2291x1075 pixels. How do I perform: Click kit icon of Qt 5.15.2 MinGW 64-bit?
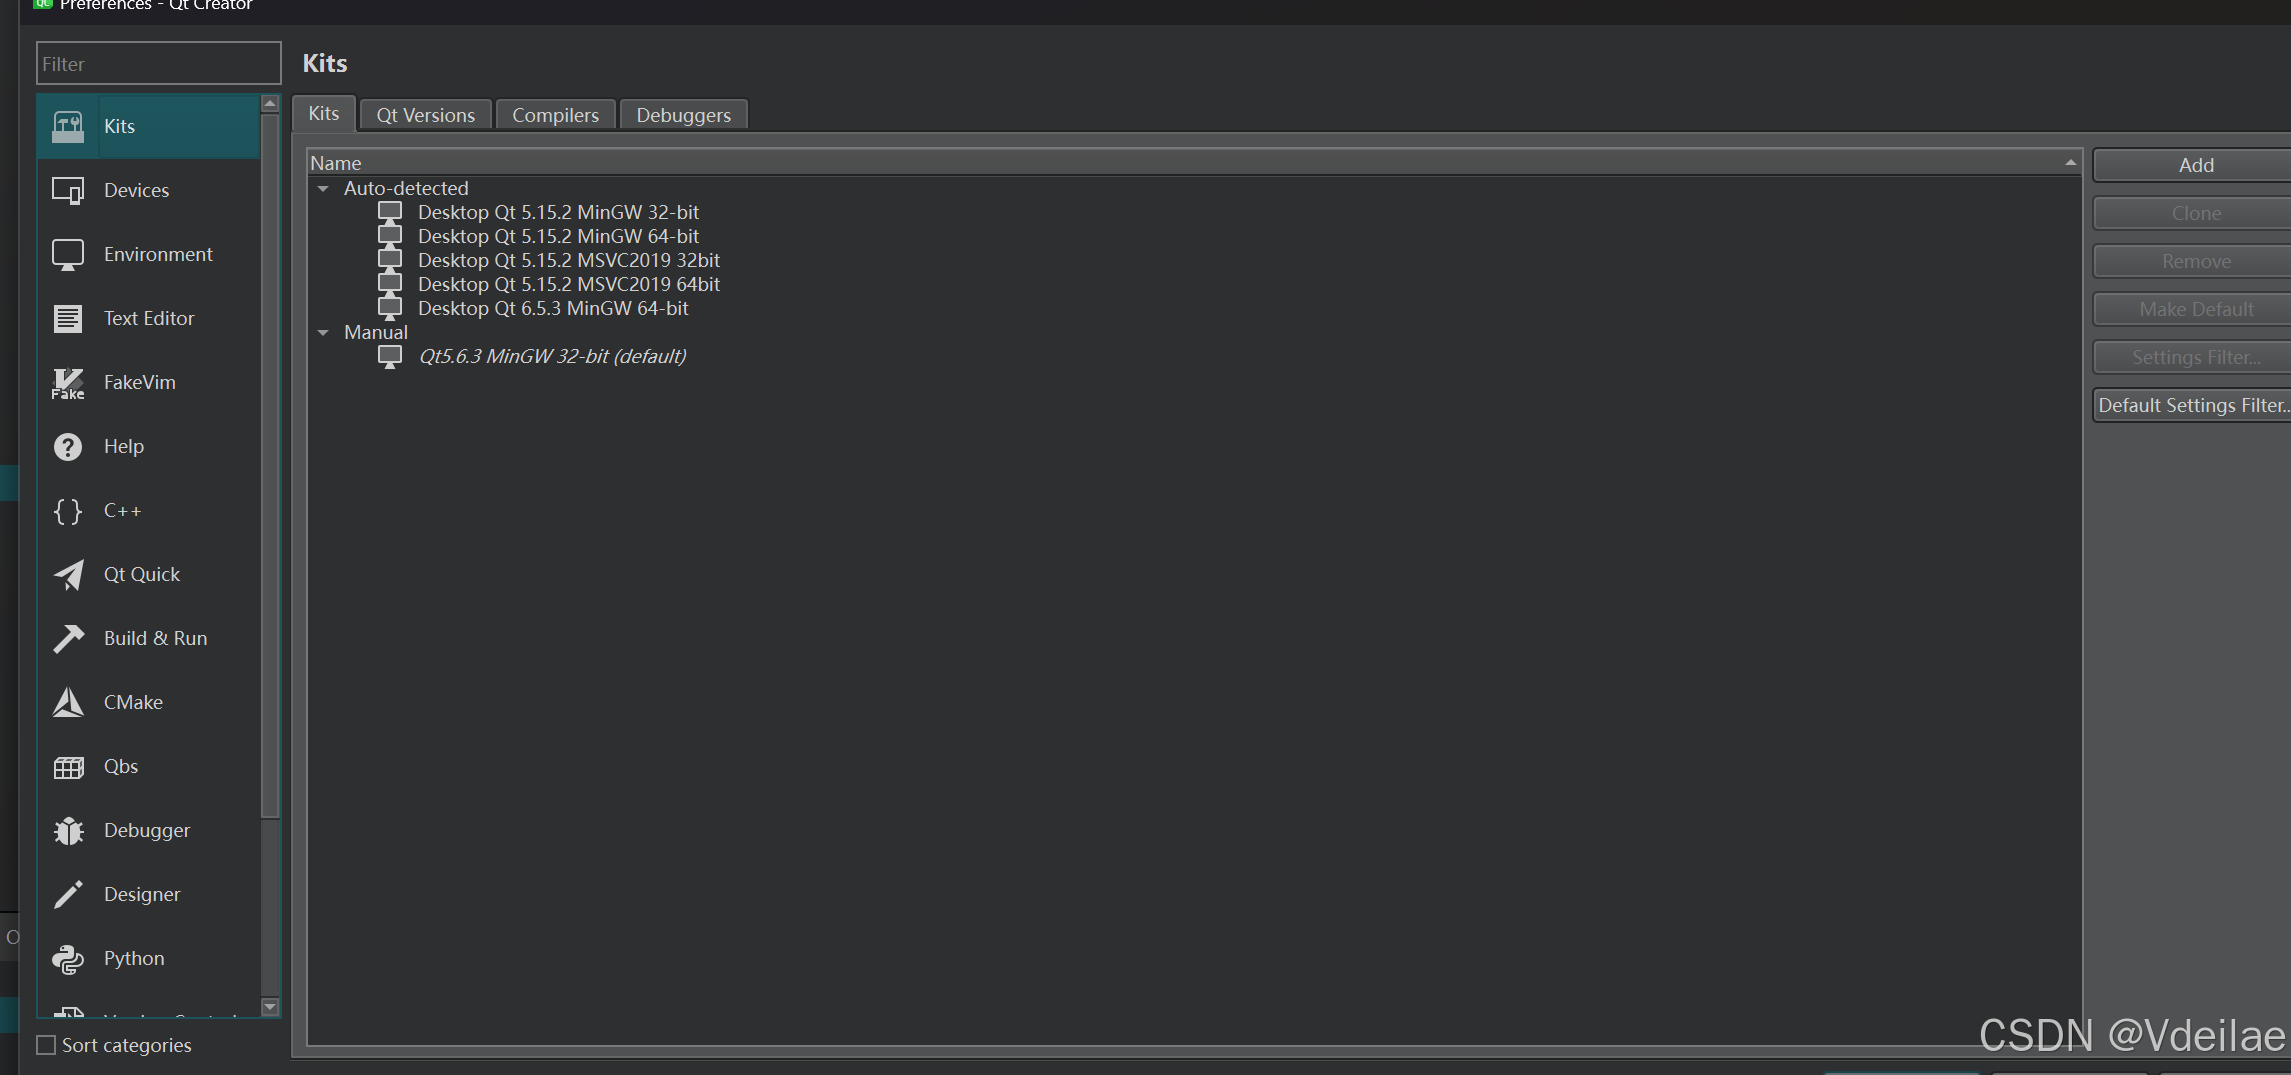390,236
